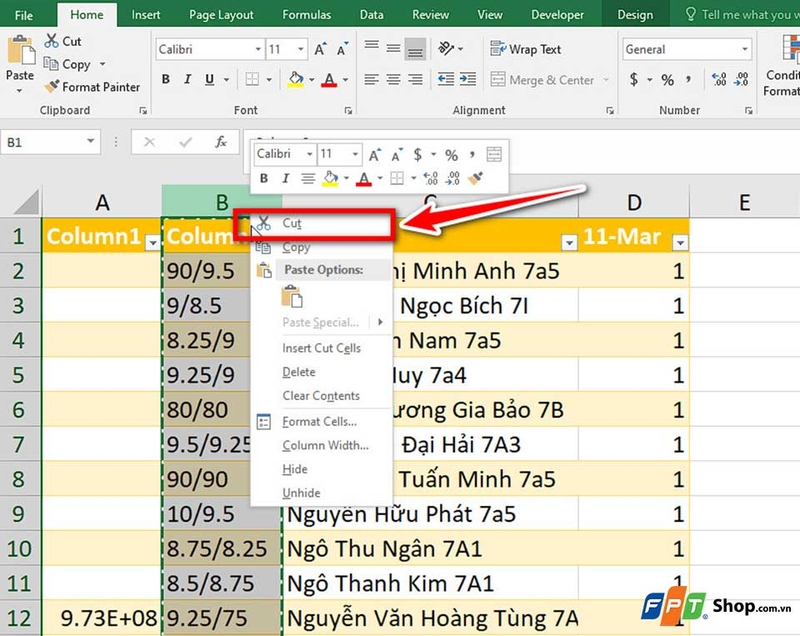Image resolution: width=800 pixels, height=636 pixels.
Task: Click the Increase Decimal icon
Action: coord(717,79)
